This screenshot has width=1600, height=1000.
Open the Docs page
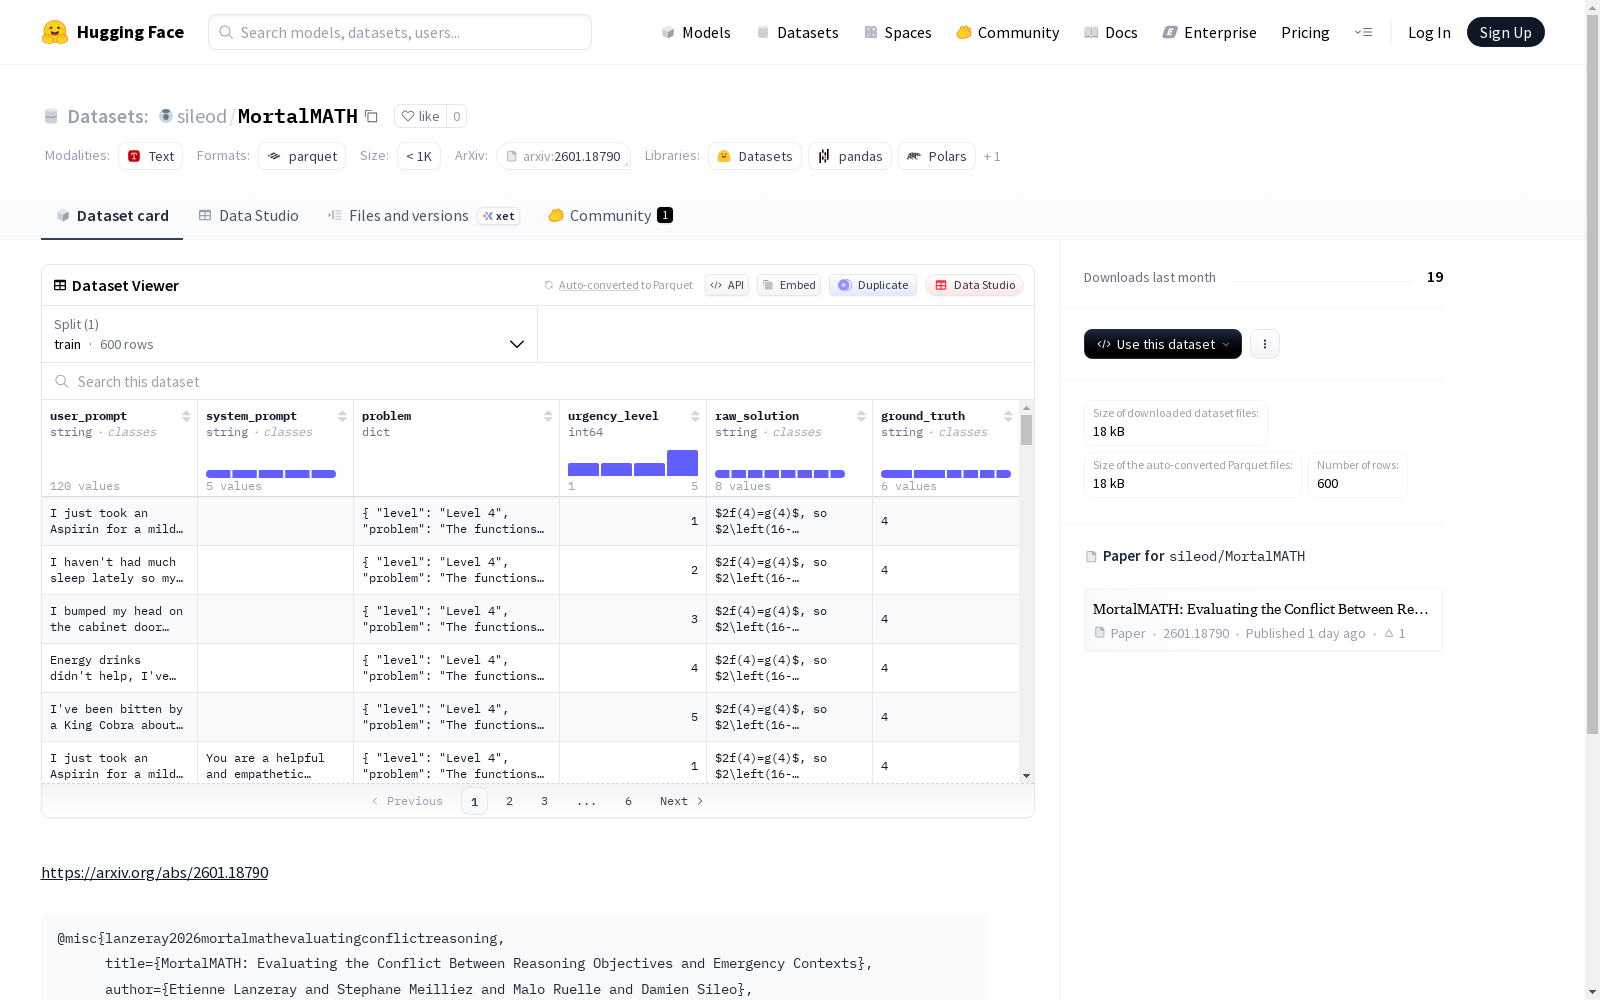(x=1111, y=32)
